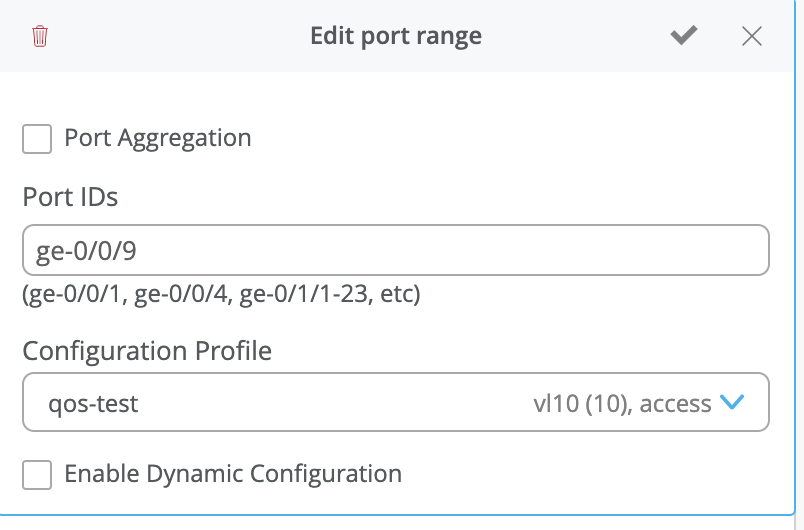This screenshot has width=804, height=530.
Task: Click blank space inside the profile selector
Action: coord(330,404)
